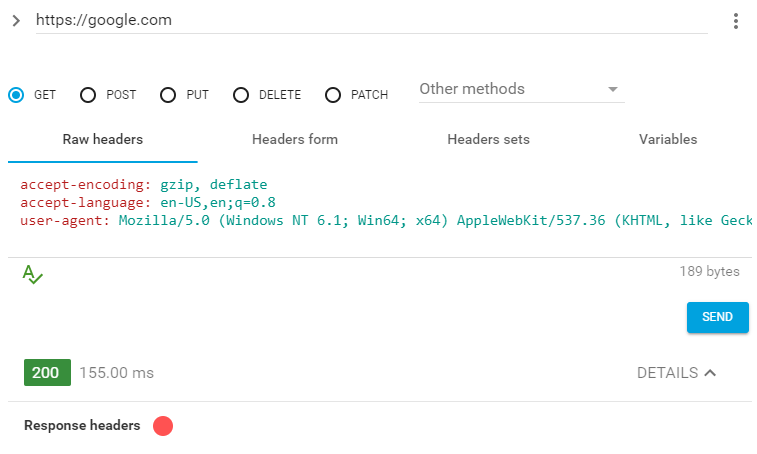
Task: Click the Response headers label
Action: click(82, 426)
